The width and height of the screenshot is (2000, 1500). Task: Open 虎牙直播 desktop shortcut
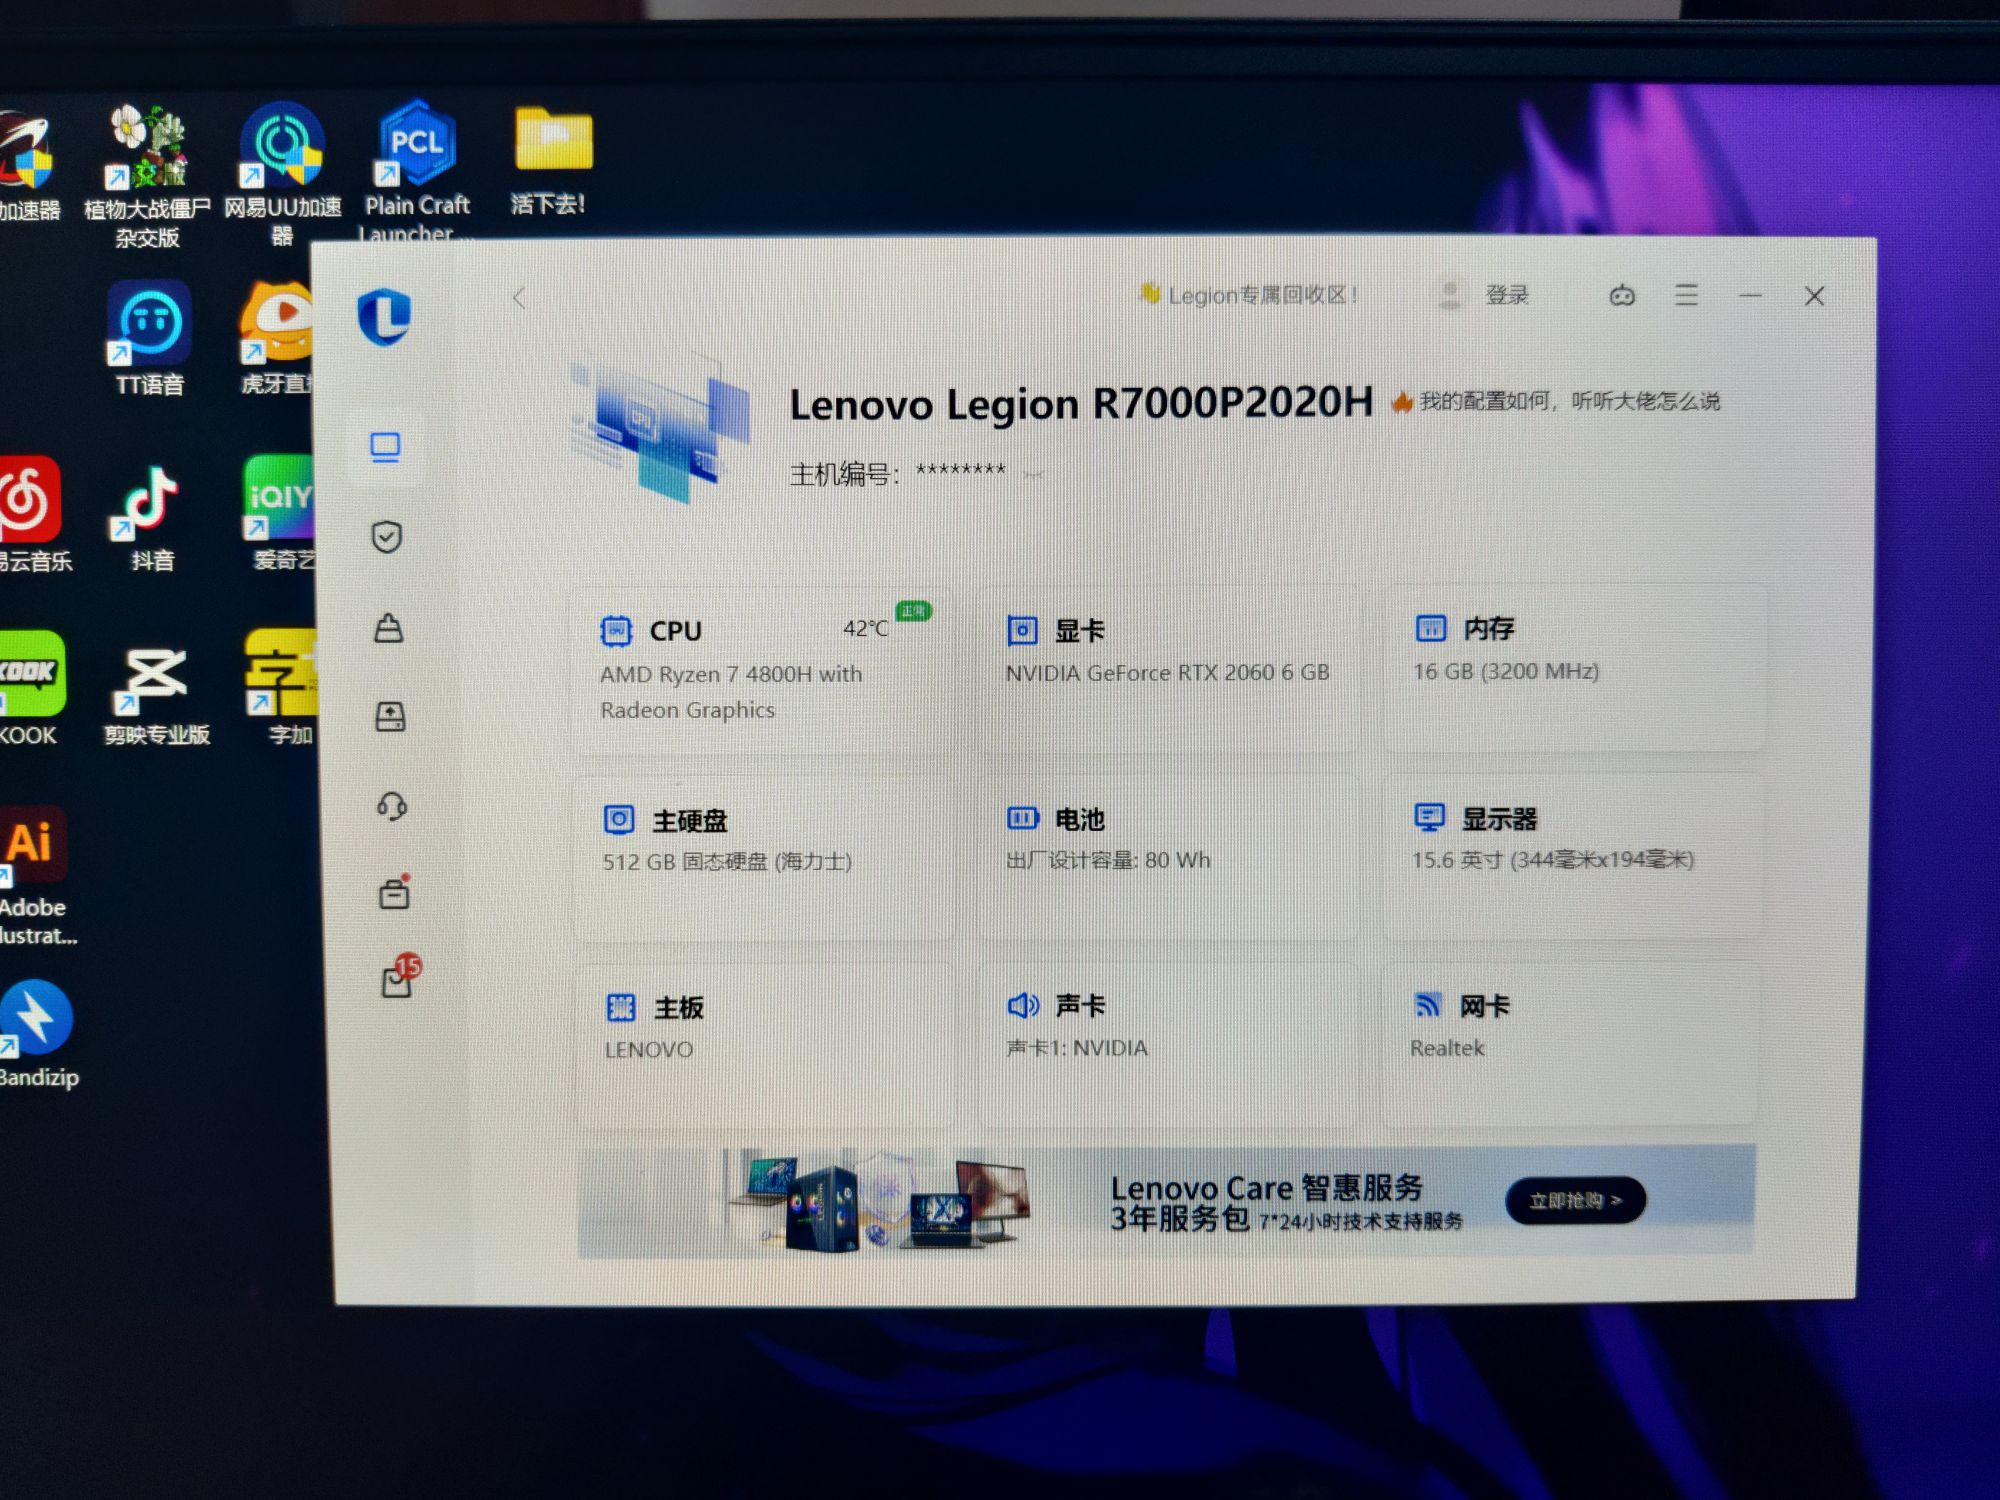276,338
